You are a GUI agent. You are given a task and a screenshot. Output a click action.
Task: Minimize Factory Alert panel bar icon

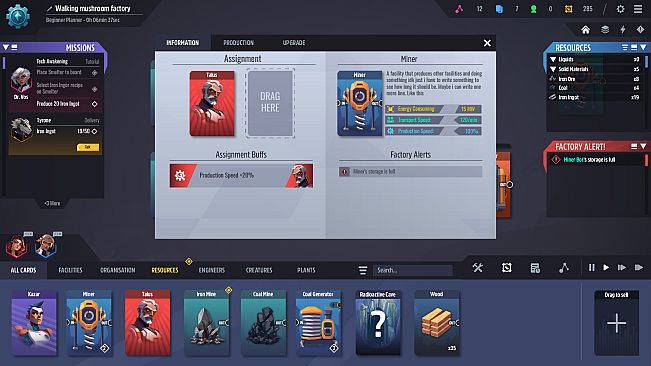click(x=634, y=146)
